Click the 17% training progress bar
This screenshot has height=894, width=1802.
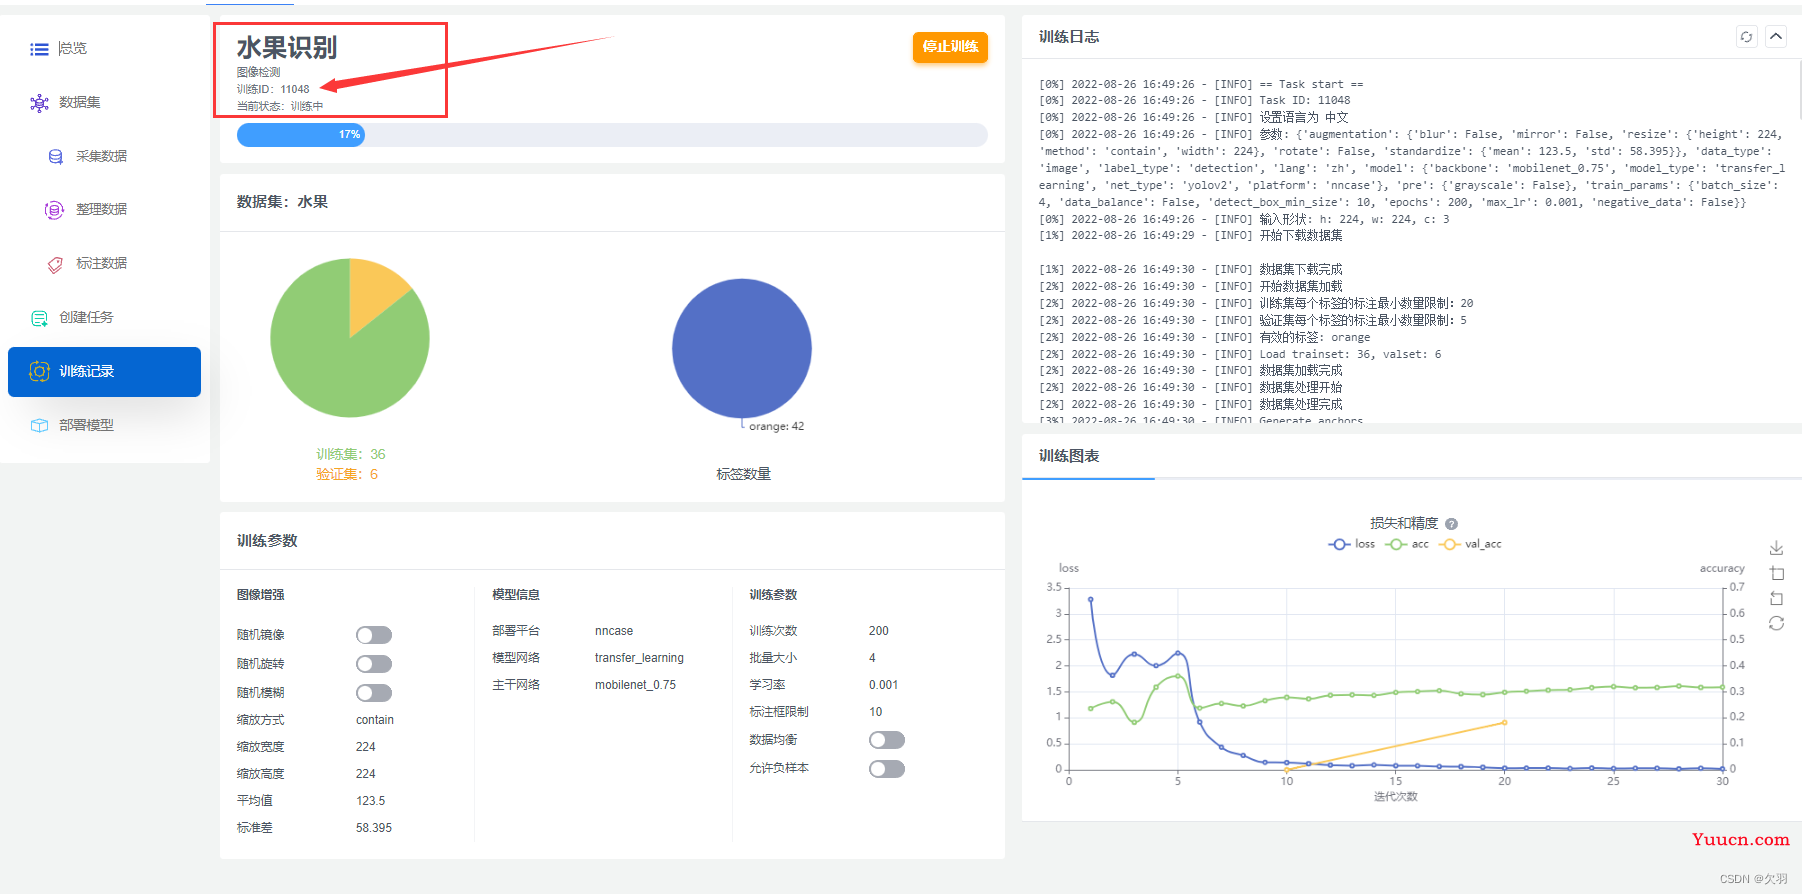point(612,135)
